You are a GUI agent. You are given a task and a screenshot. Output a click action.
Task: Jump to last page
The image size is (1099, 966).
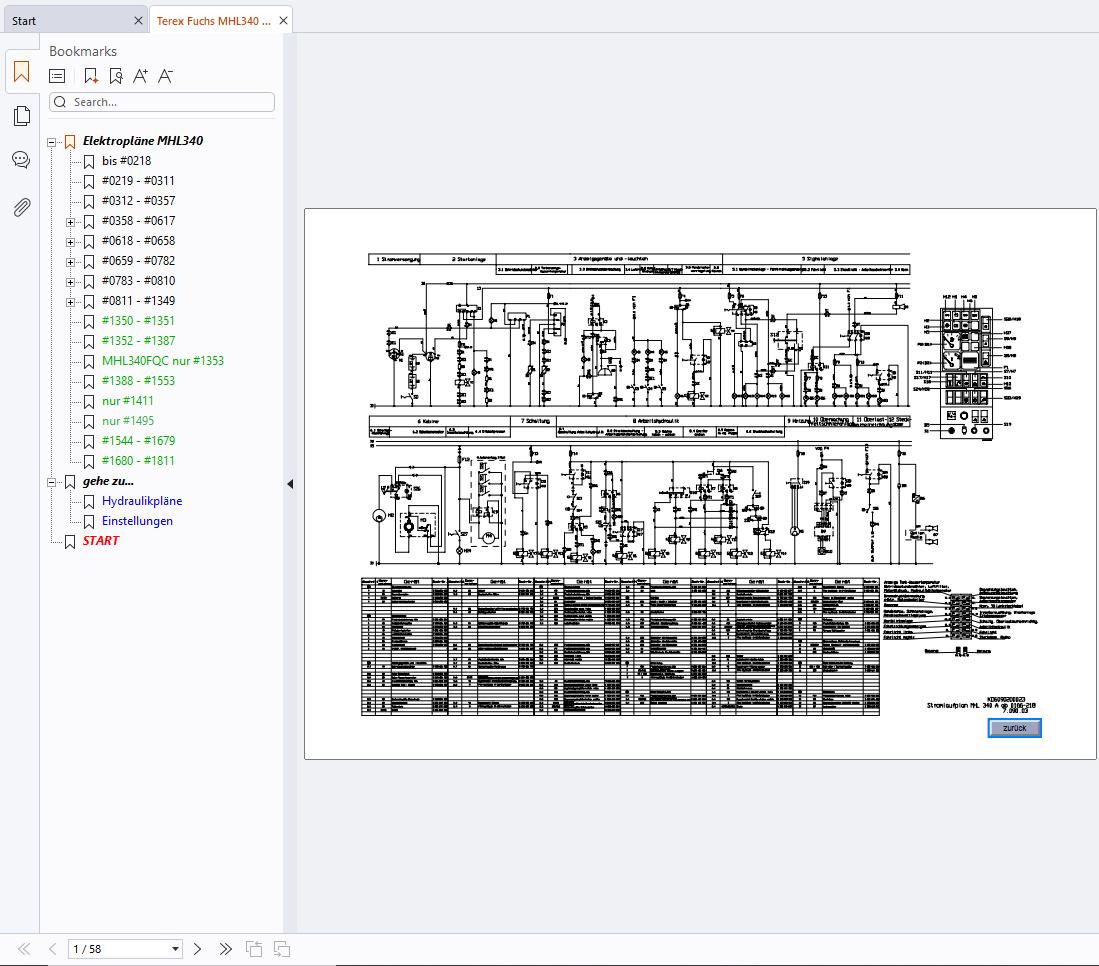tap(226, 949)
